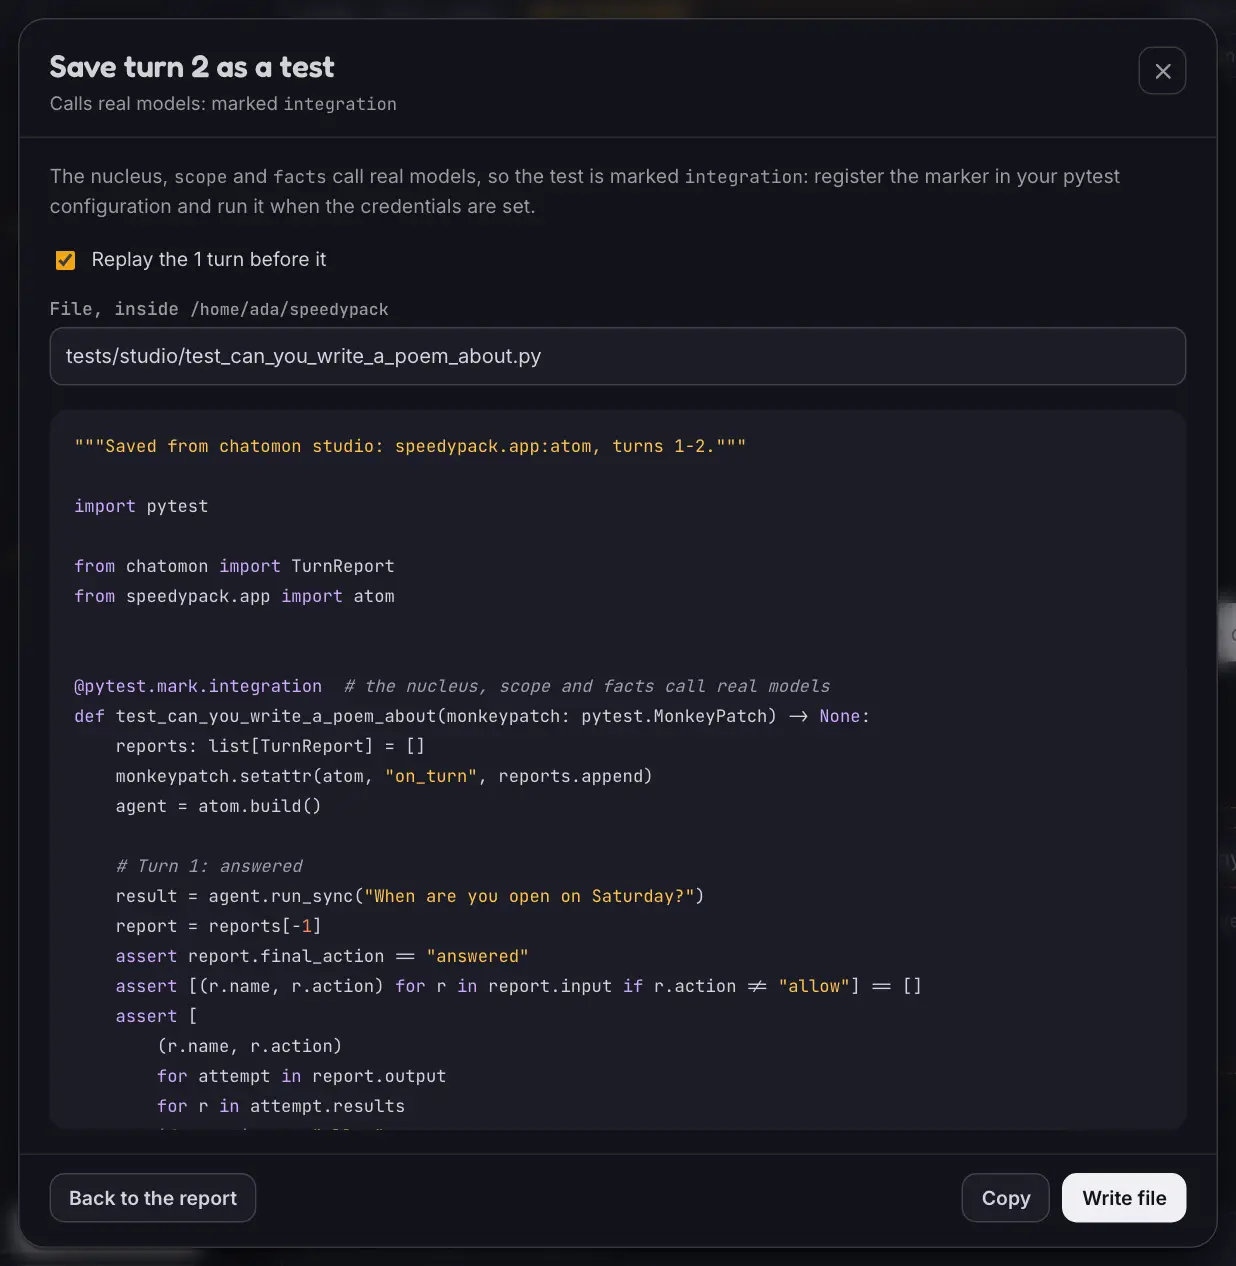Click the 'Replay the 1 turn before it' label
The image size is (1236, 1266).
pos(209,260)
